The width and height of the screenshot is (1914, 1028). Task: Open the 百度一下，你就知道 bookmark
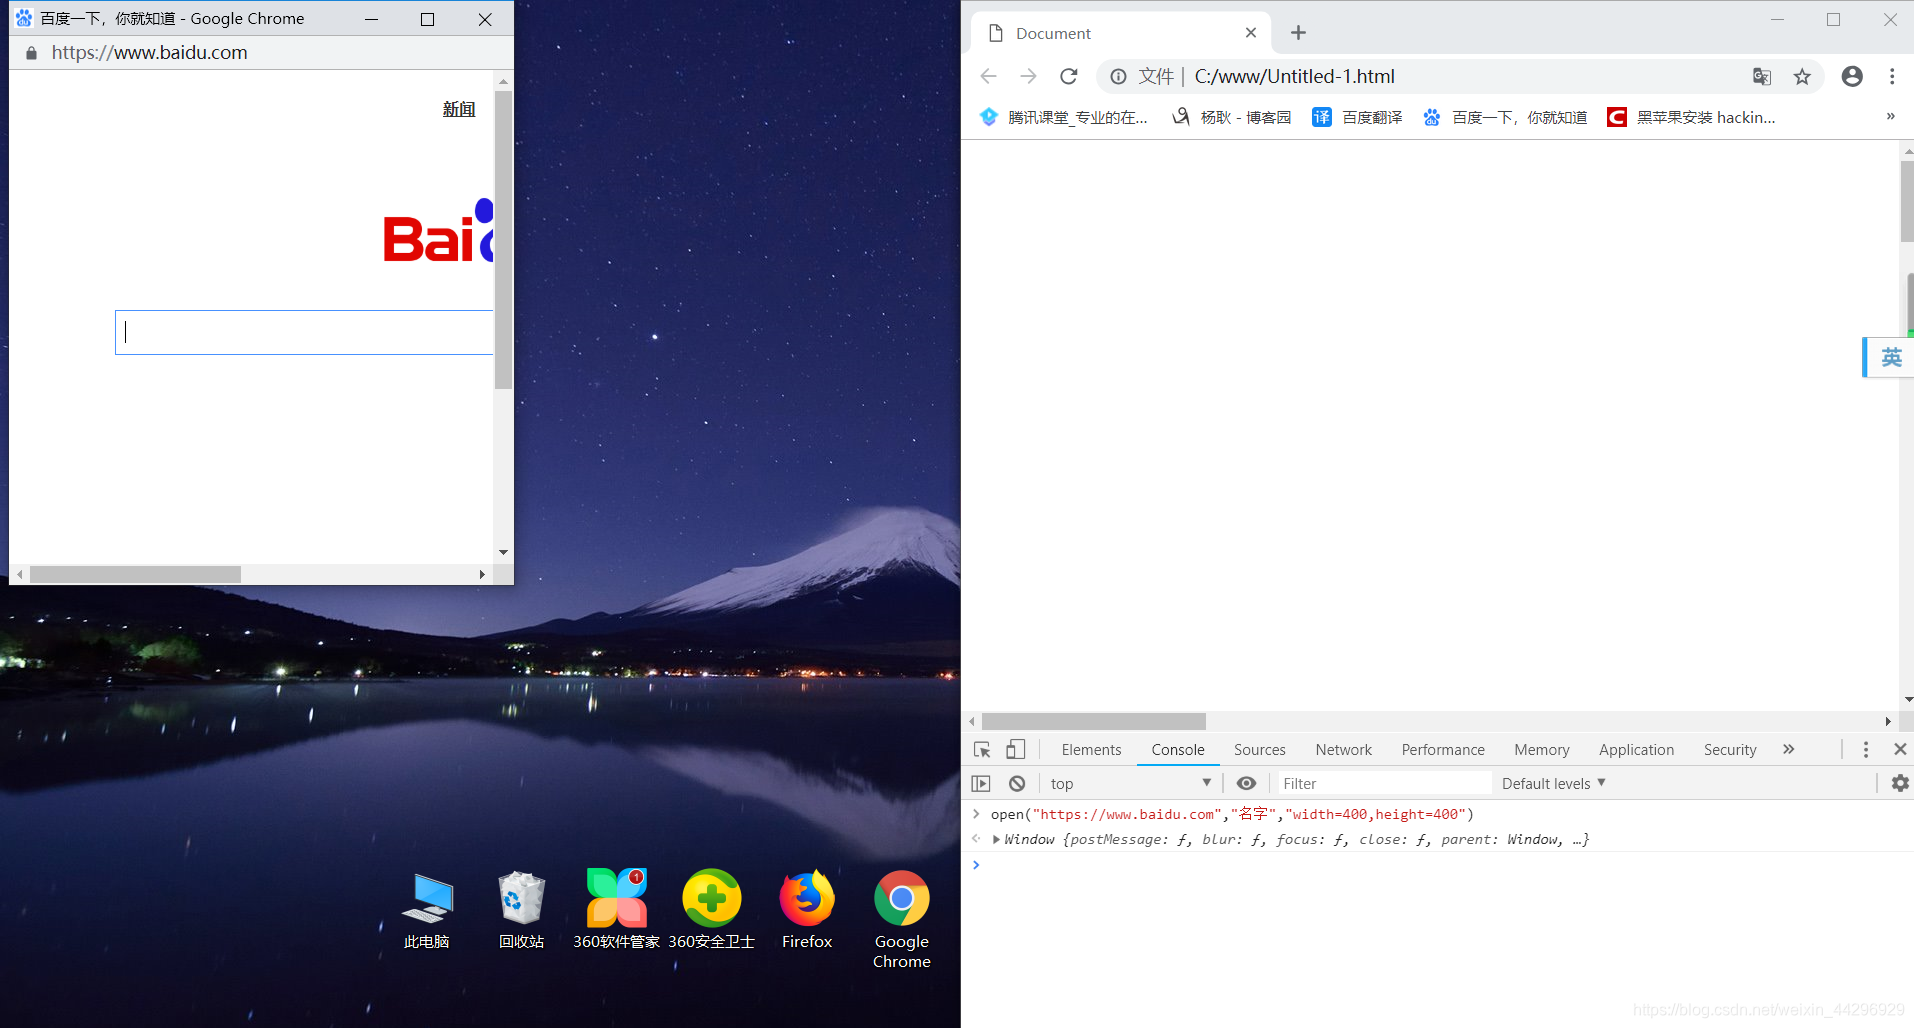(x=1505, y=117)
